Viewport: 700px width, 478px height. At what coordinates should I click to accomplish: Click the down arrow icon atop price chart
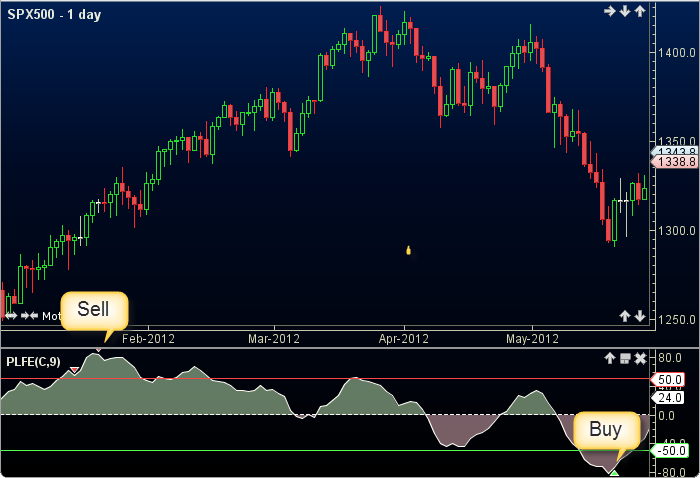point(625,11)
